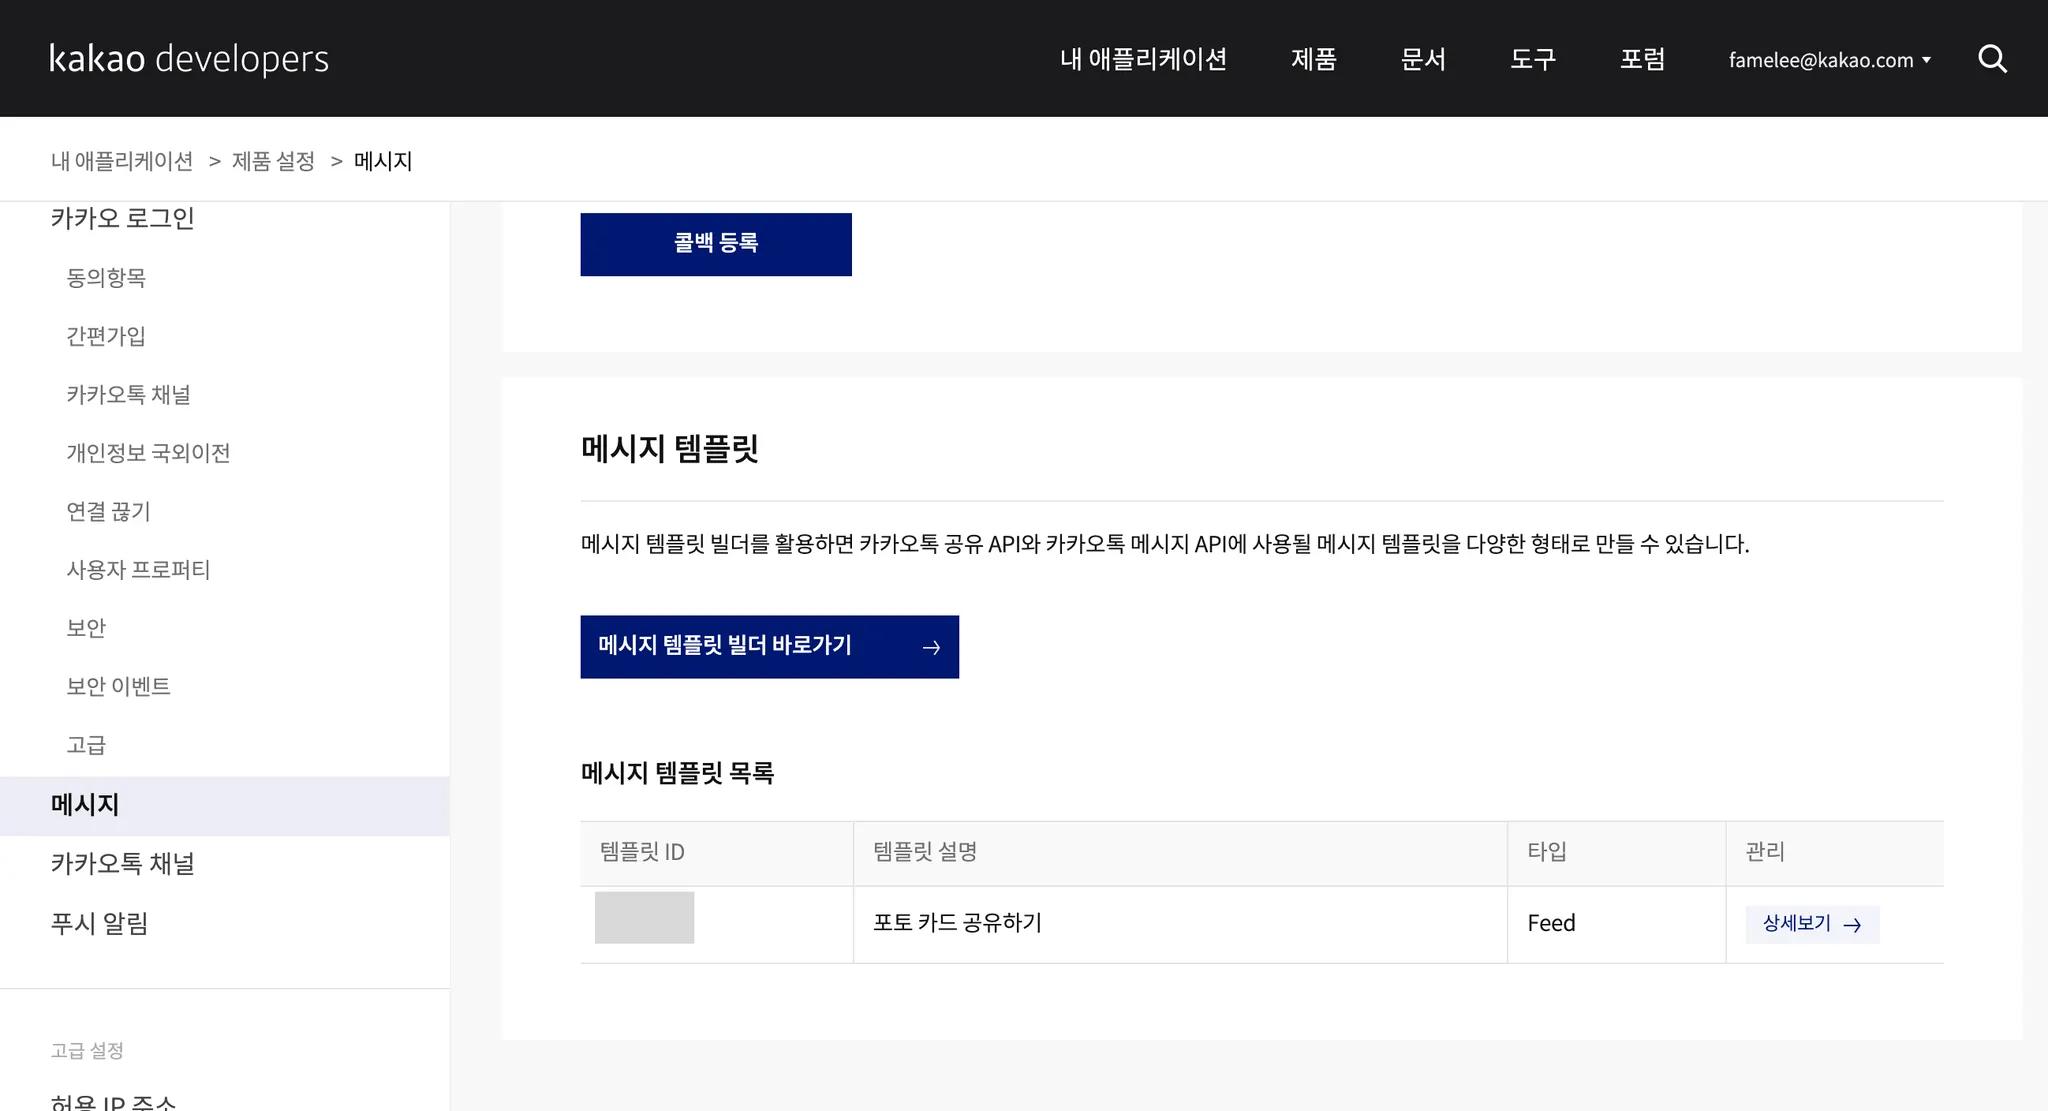Viewport: 2048px width, 1111px height.
Task: Open 내 애플리케이션 in top navigation
Action: (x=1143, y=59)
